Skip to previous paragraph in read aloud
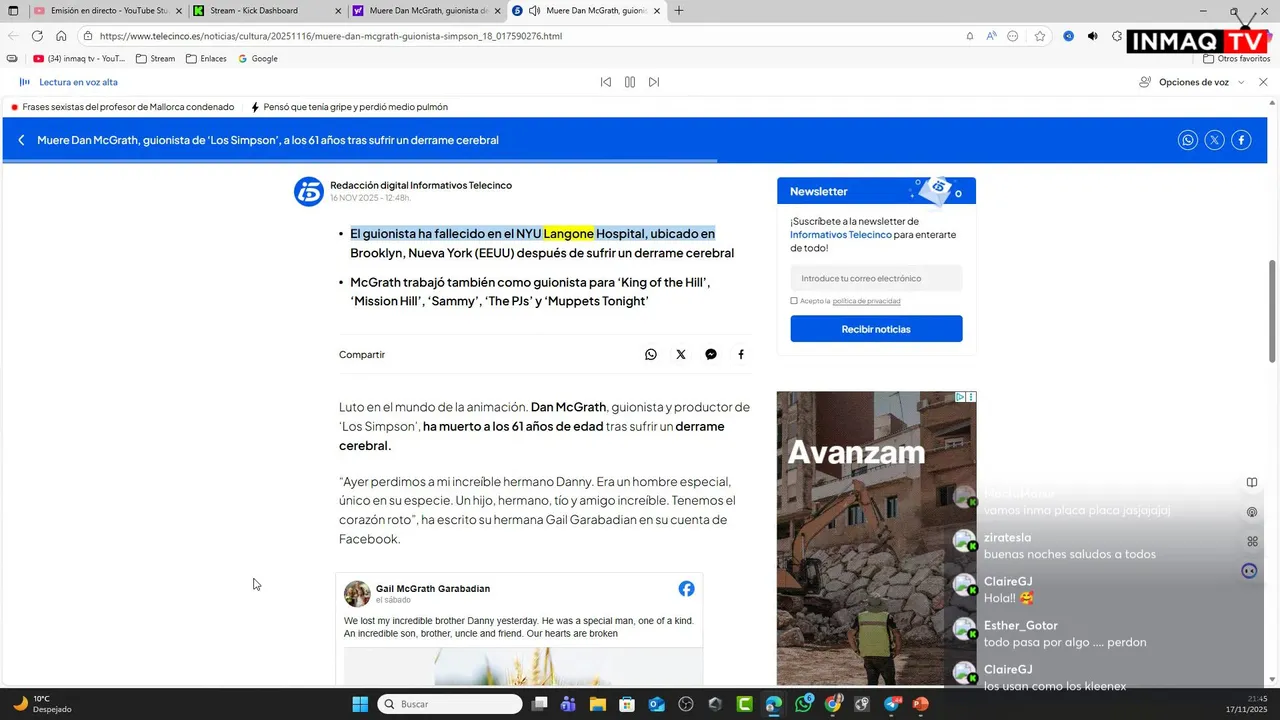The height and width of the screenshot is (720, 1280). [x=606, y=82]
